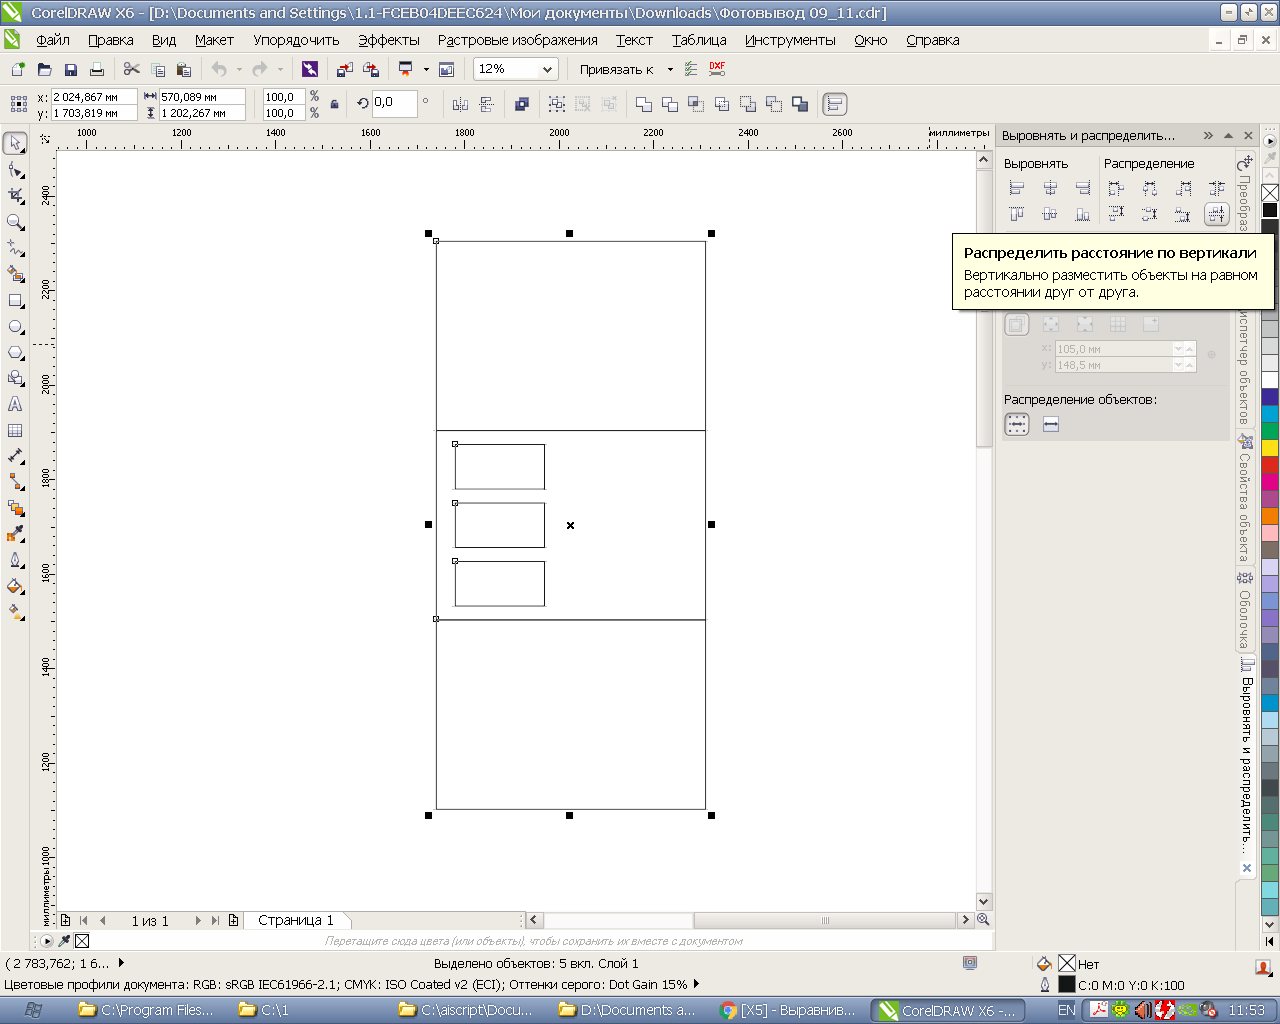The width and height of the screenshot is (1280, 1024).
Task: Open the Растровые изображения menu
Action: click(x=518, y=40)
